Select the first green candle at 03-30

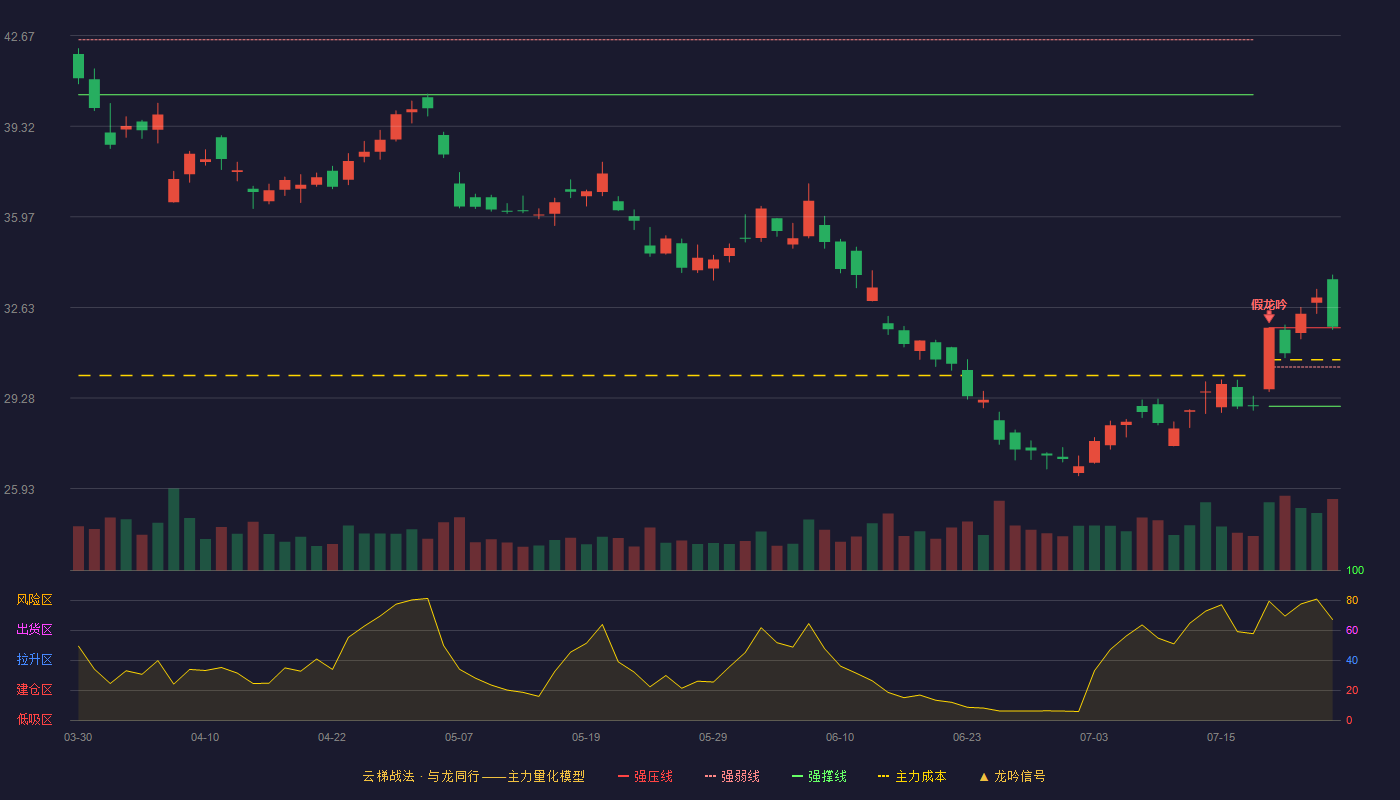78,66
